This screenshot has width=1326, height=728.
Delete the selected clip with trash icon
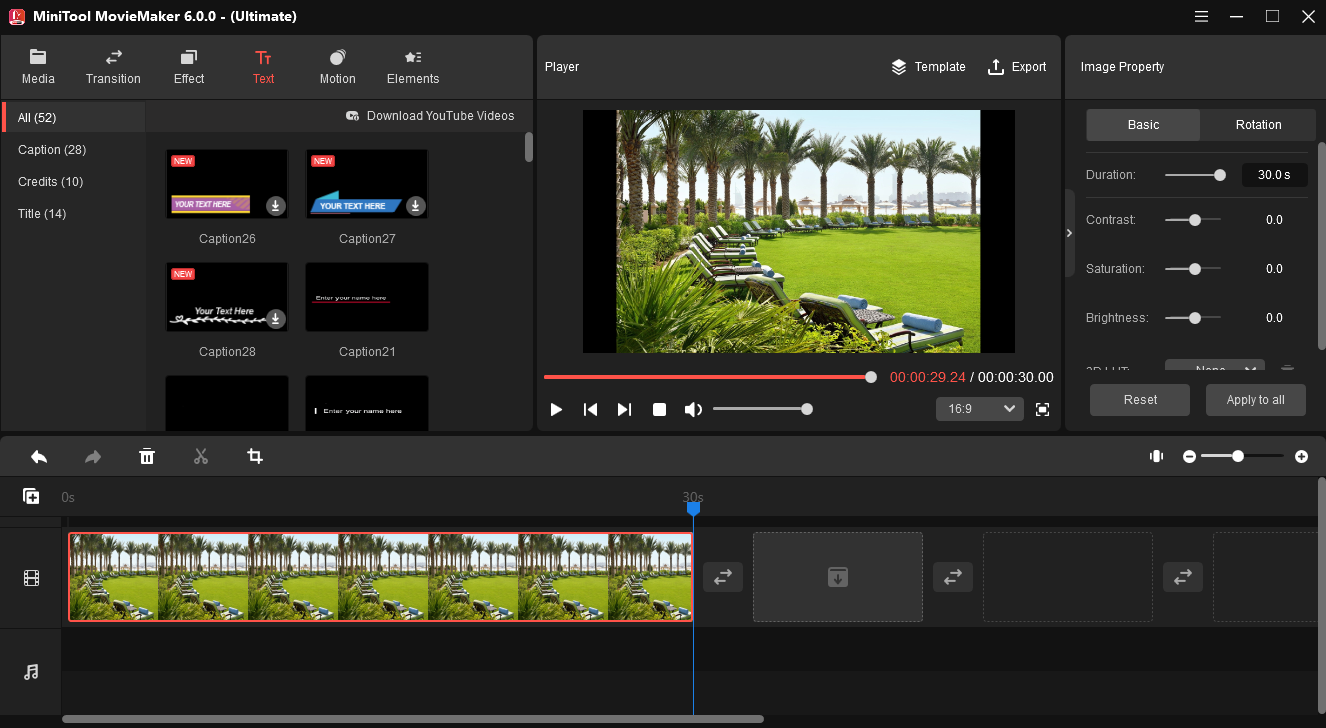coord(147,457)
